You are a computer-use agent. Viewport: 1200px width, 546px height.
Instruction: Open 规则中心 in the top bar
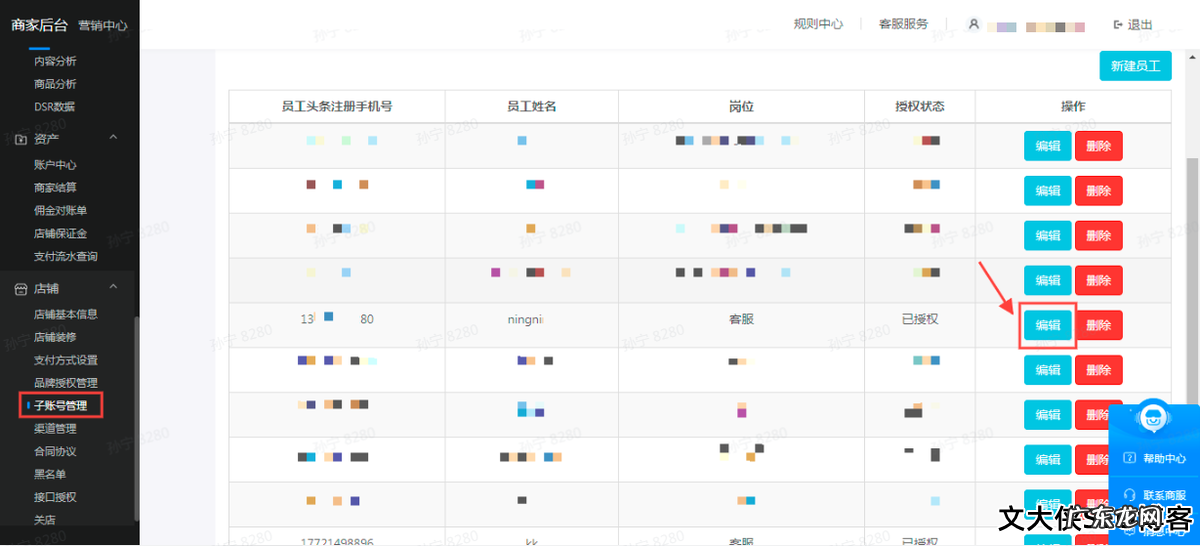tap(818, 25)
